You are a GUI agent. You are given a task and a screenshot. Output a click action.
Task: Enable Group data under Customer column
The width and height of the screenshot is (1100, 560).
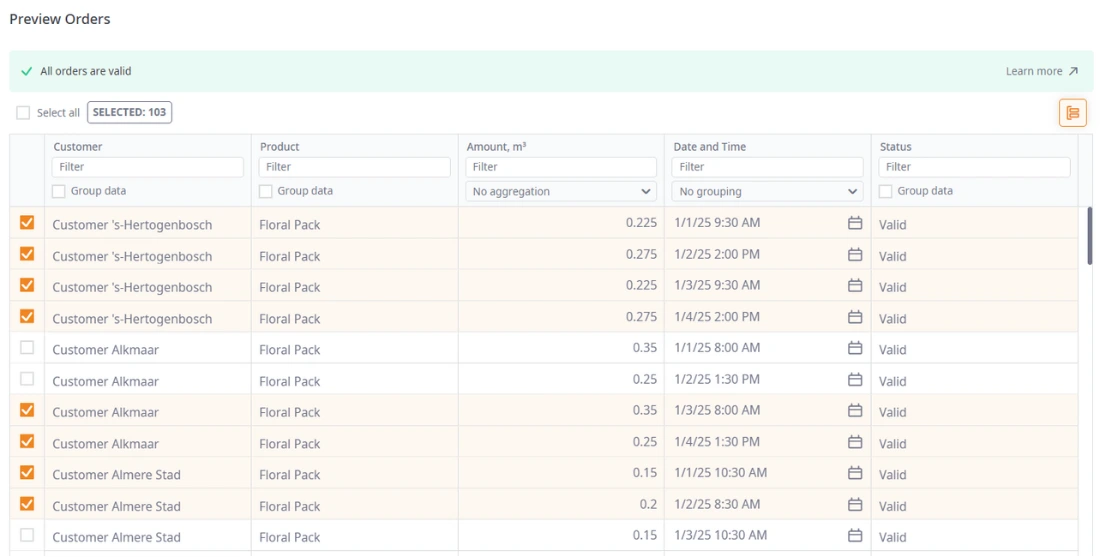click(59, 191)
